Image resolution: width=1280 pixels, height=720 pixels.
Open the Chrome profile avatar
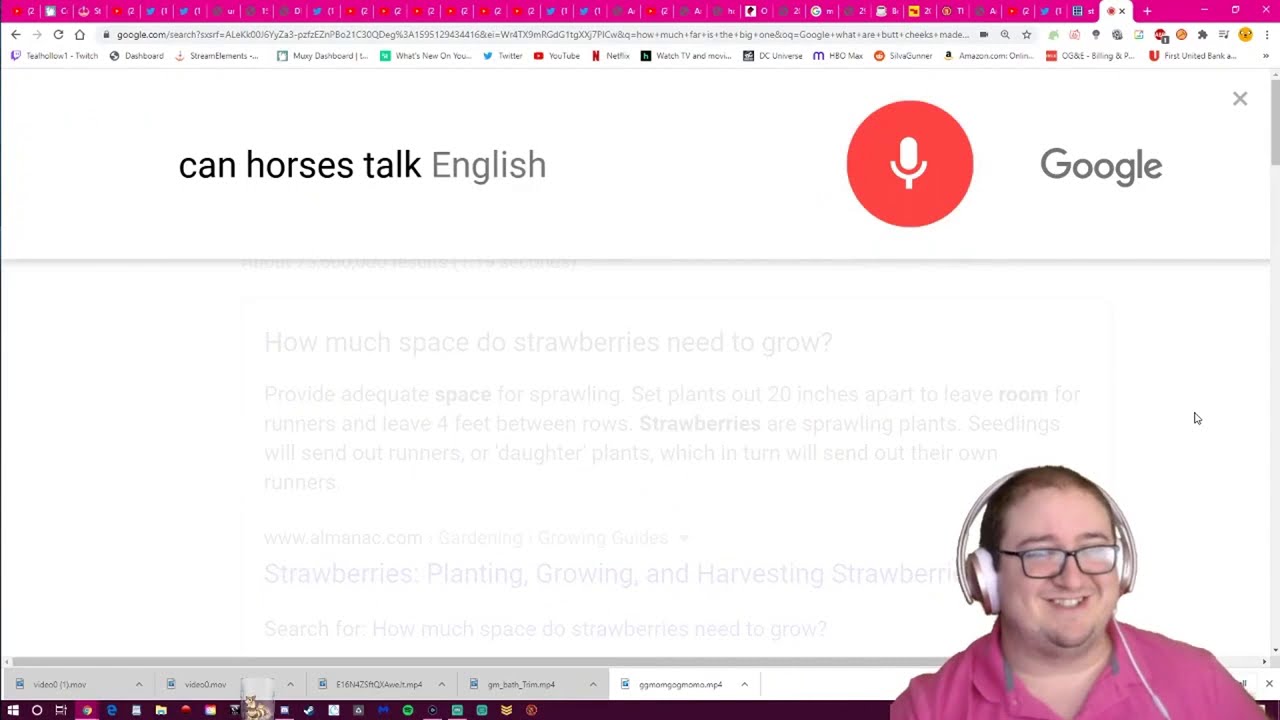(x=1245, y=34)
